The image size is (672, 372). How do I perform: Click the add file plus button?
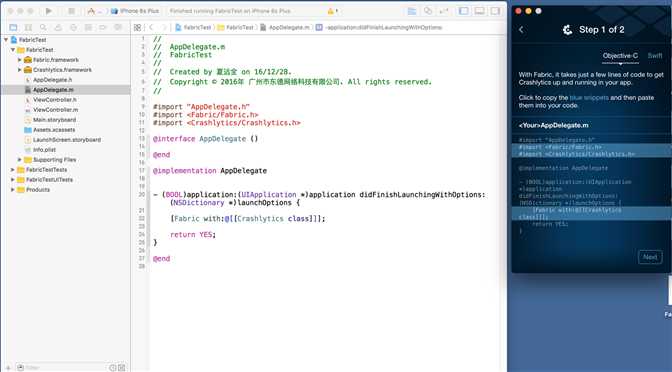click(8, 368)
